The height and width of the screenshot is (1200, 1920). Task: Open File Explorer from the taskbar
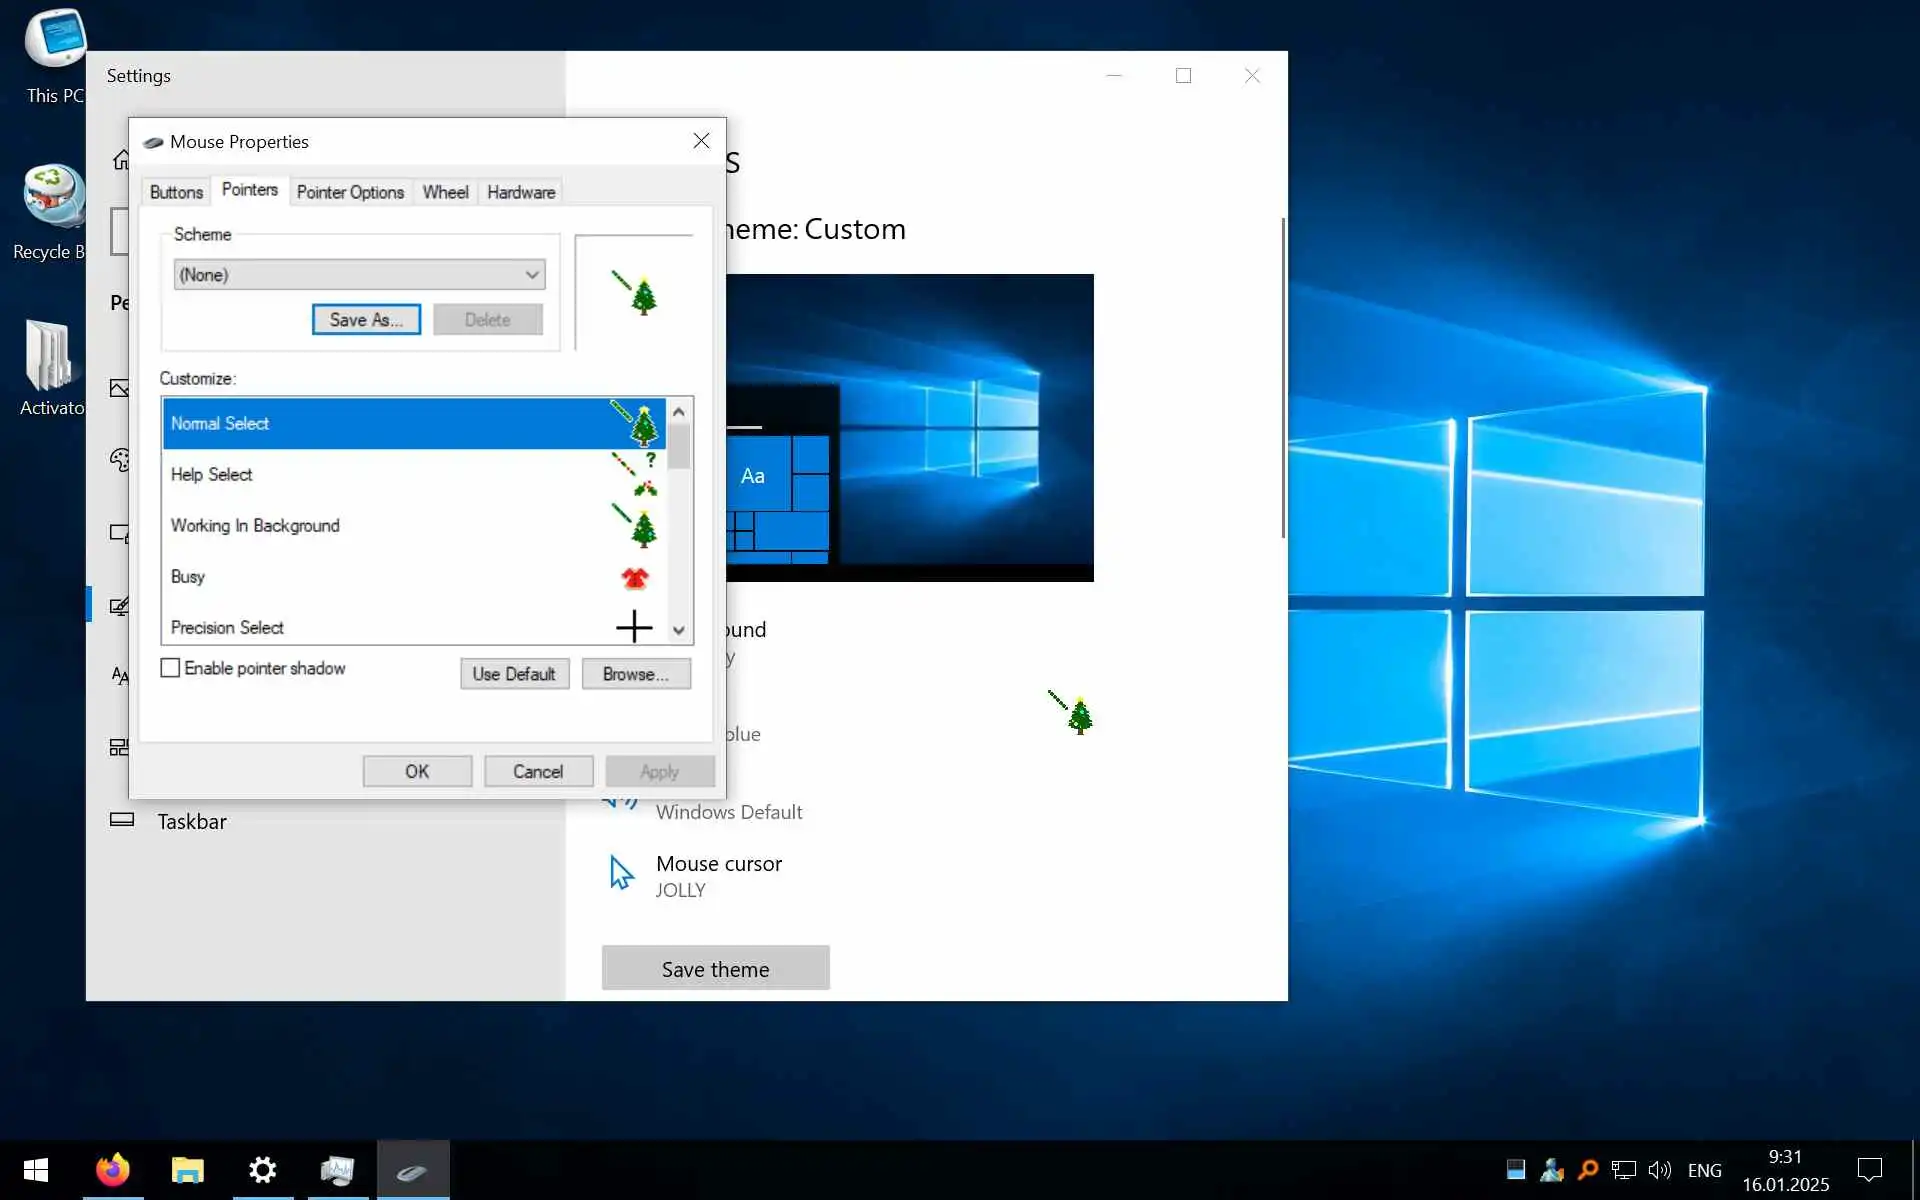click(x=187, y=1169)
